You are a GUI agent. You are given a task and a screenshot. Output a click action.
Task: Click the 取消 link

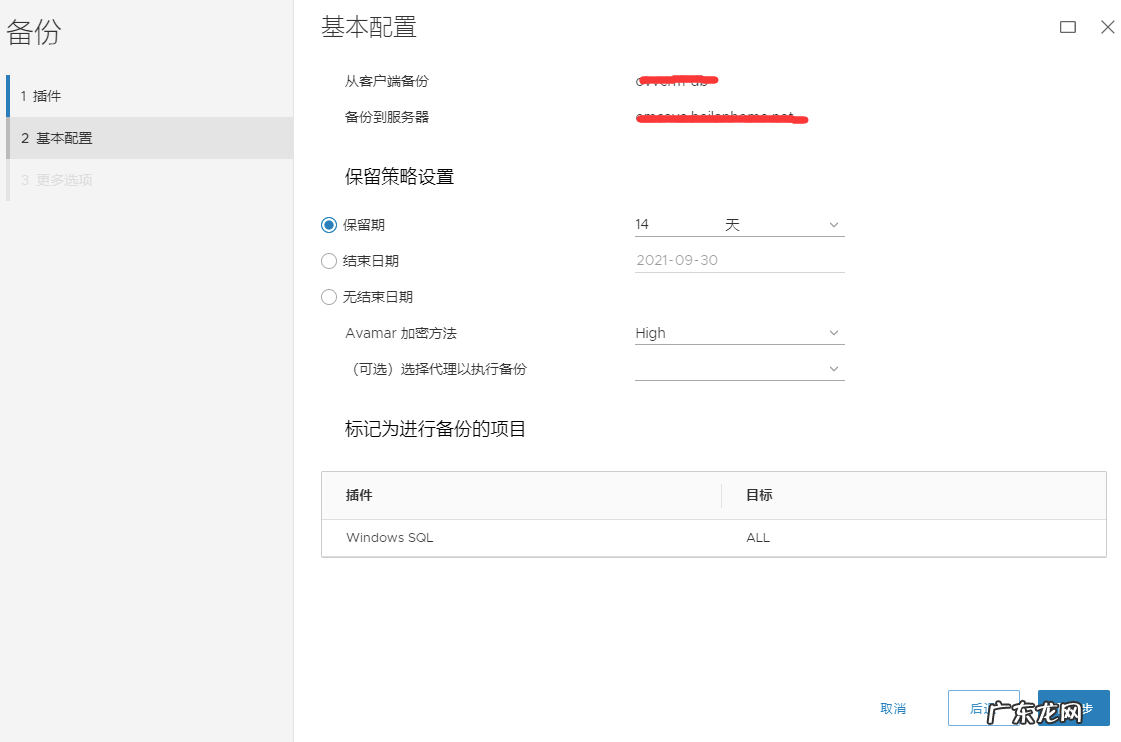point(892,708)
